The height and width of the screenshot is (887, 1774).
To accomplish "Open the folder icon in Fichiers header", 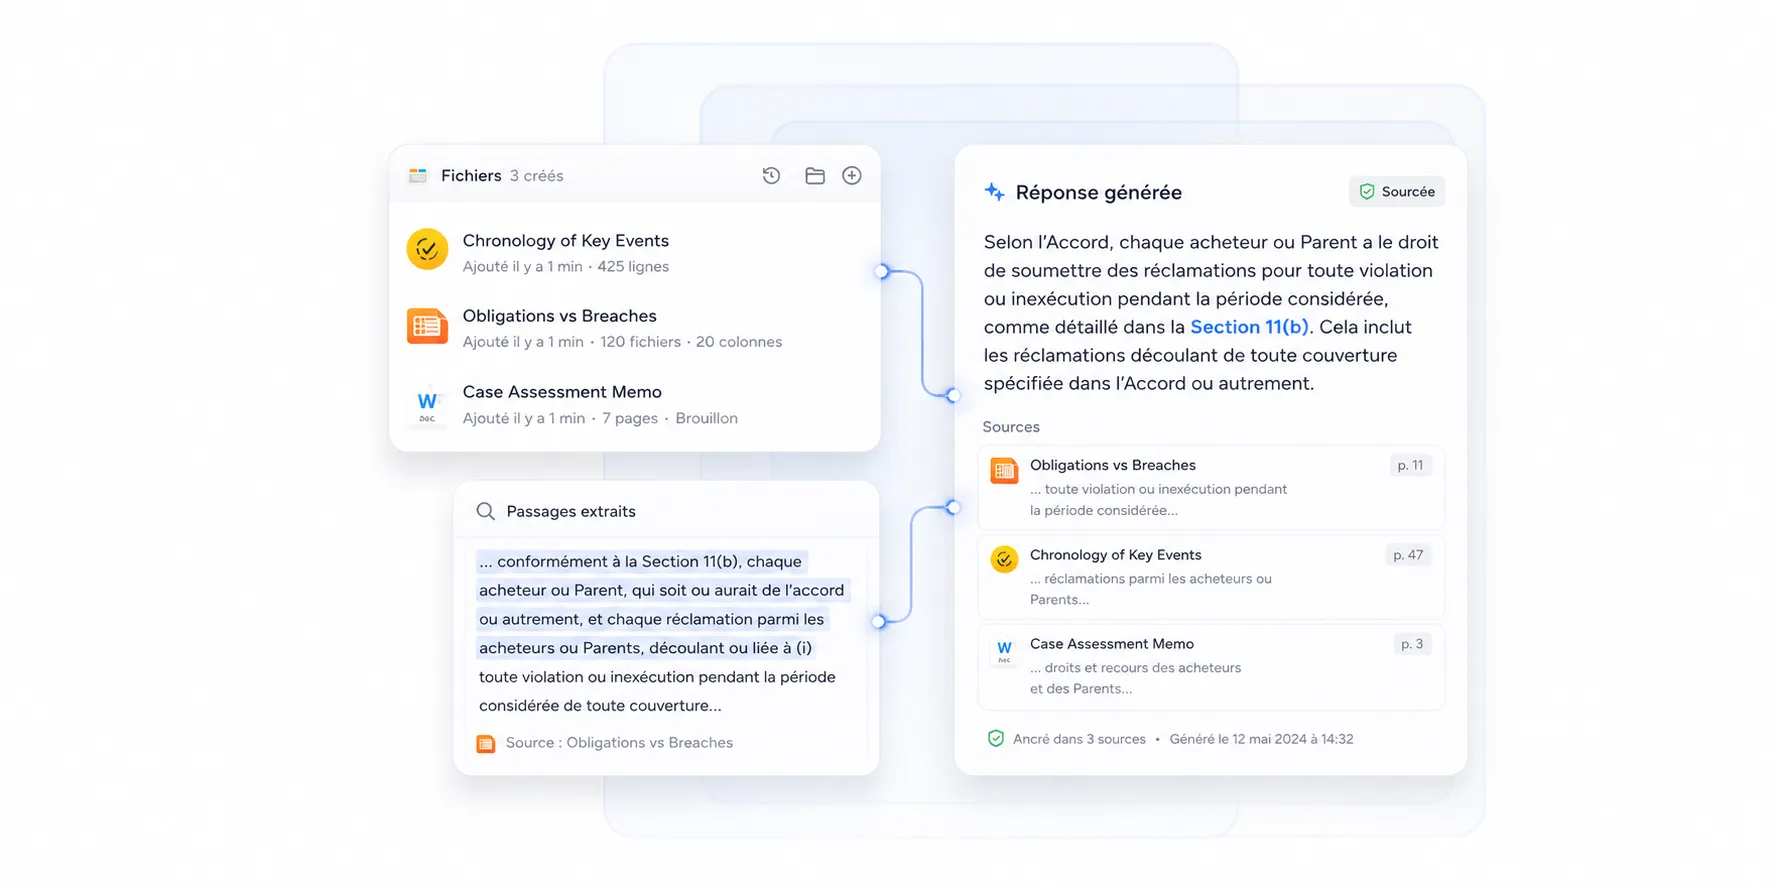I will click(815, 176).
